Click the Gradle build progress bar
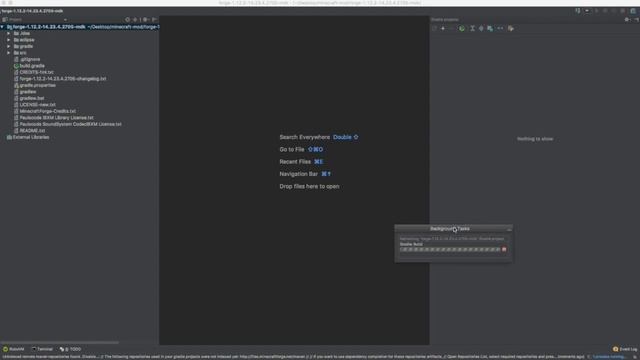 pyautogui.click(x=450, y=249)
